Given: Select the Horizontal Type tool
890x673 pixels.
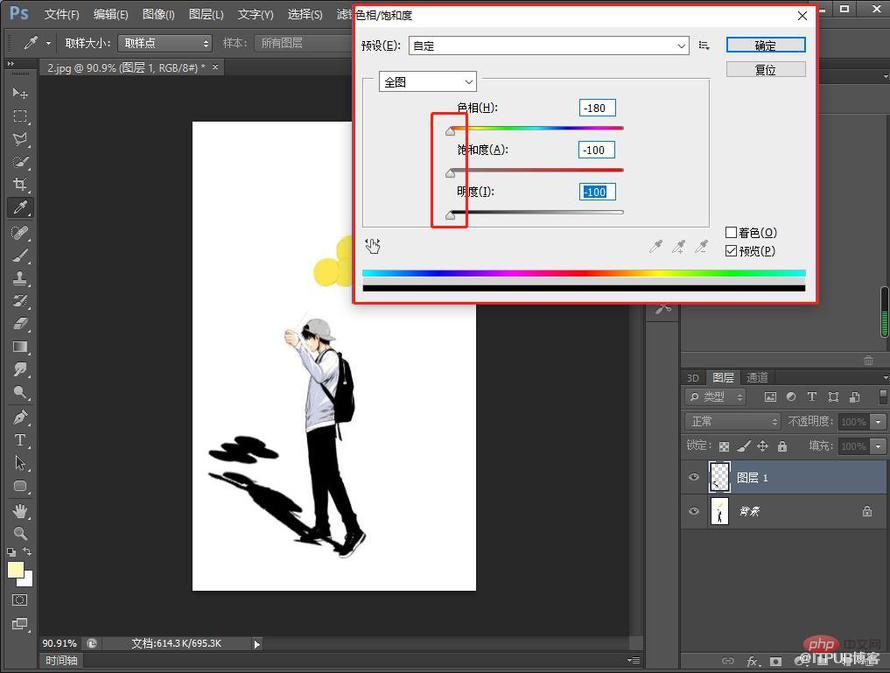Looking at the screenshot, I should coord(20,440).
